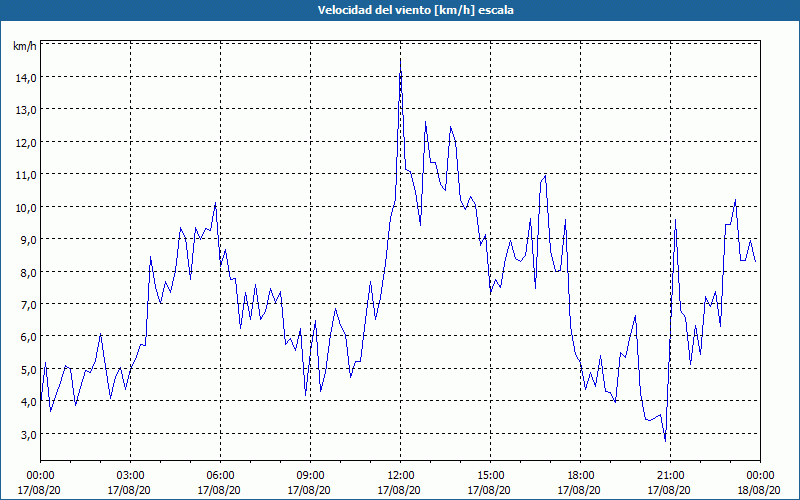This screenshot has width=800, height=500.
Task: Click the 14,0 y-axis label
Action: (26, 78)
